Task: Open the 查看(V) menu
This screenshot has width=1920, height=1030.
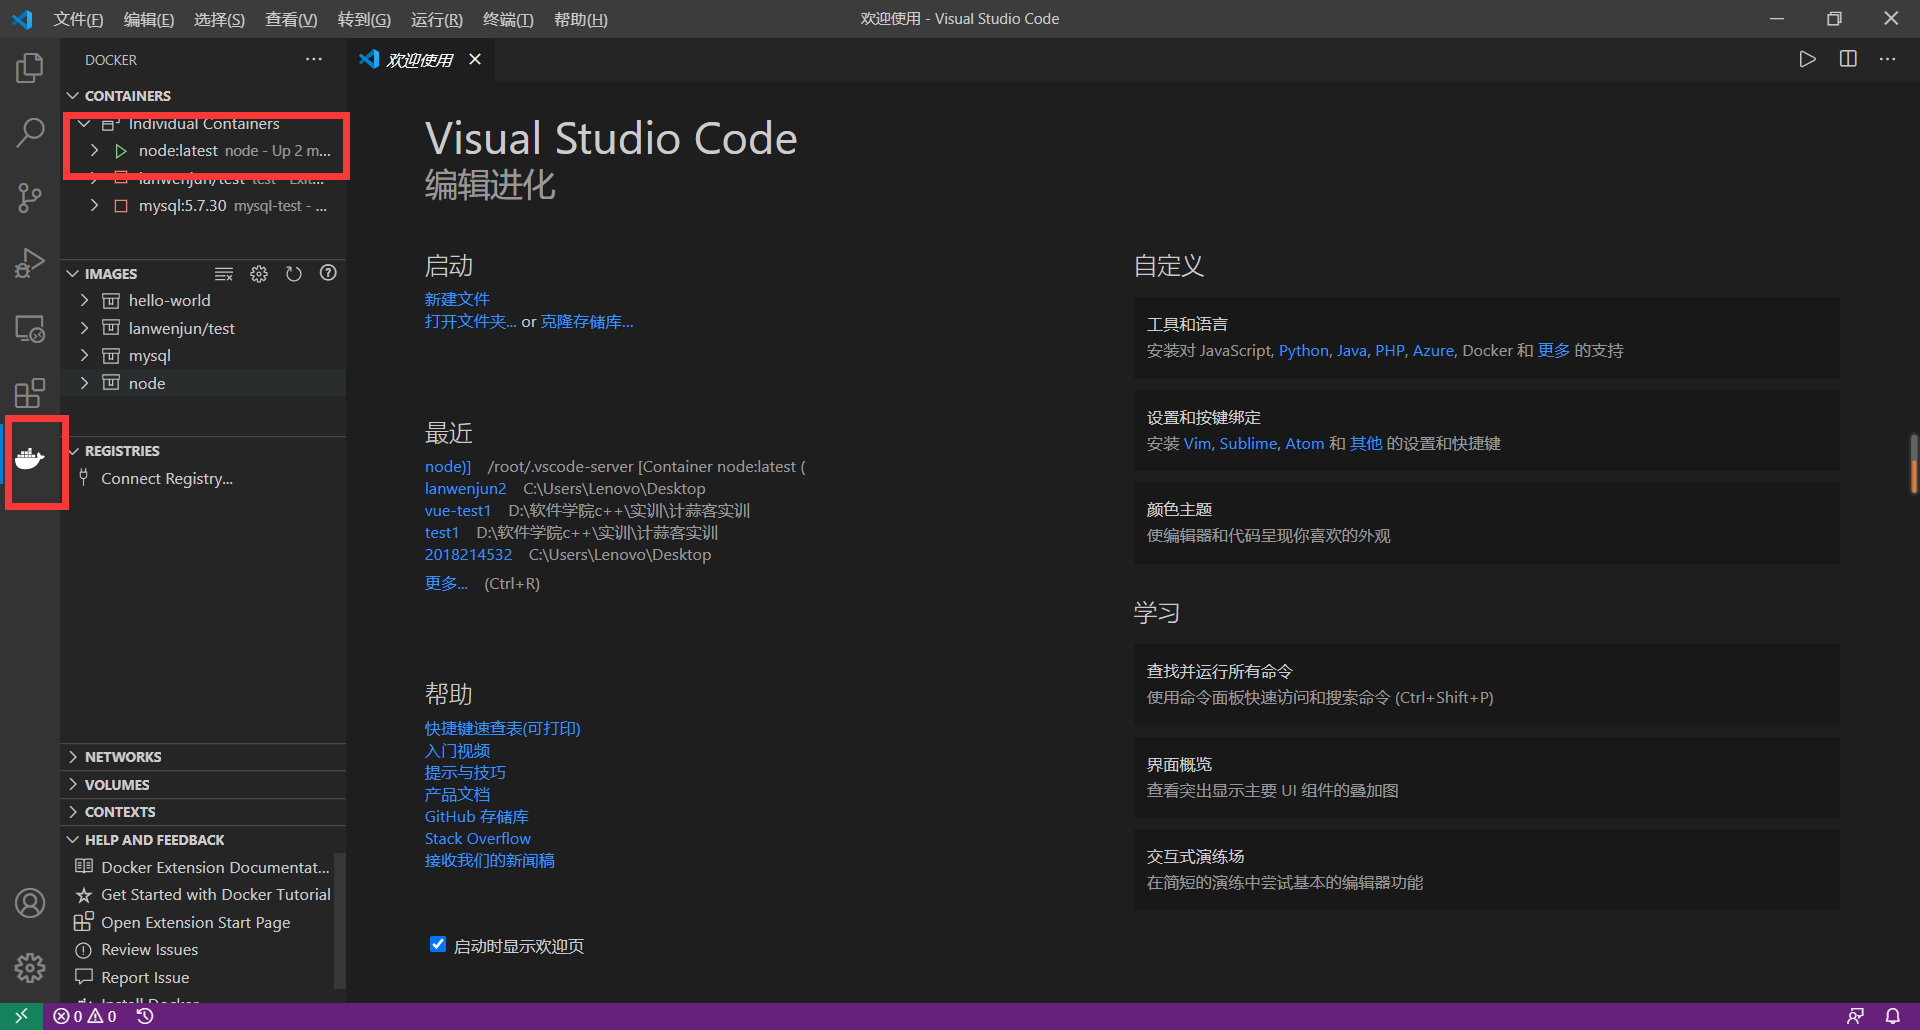Action: click(x=291, y=19)
